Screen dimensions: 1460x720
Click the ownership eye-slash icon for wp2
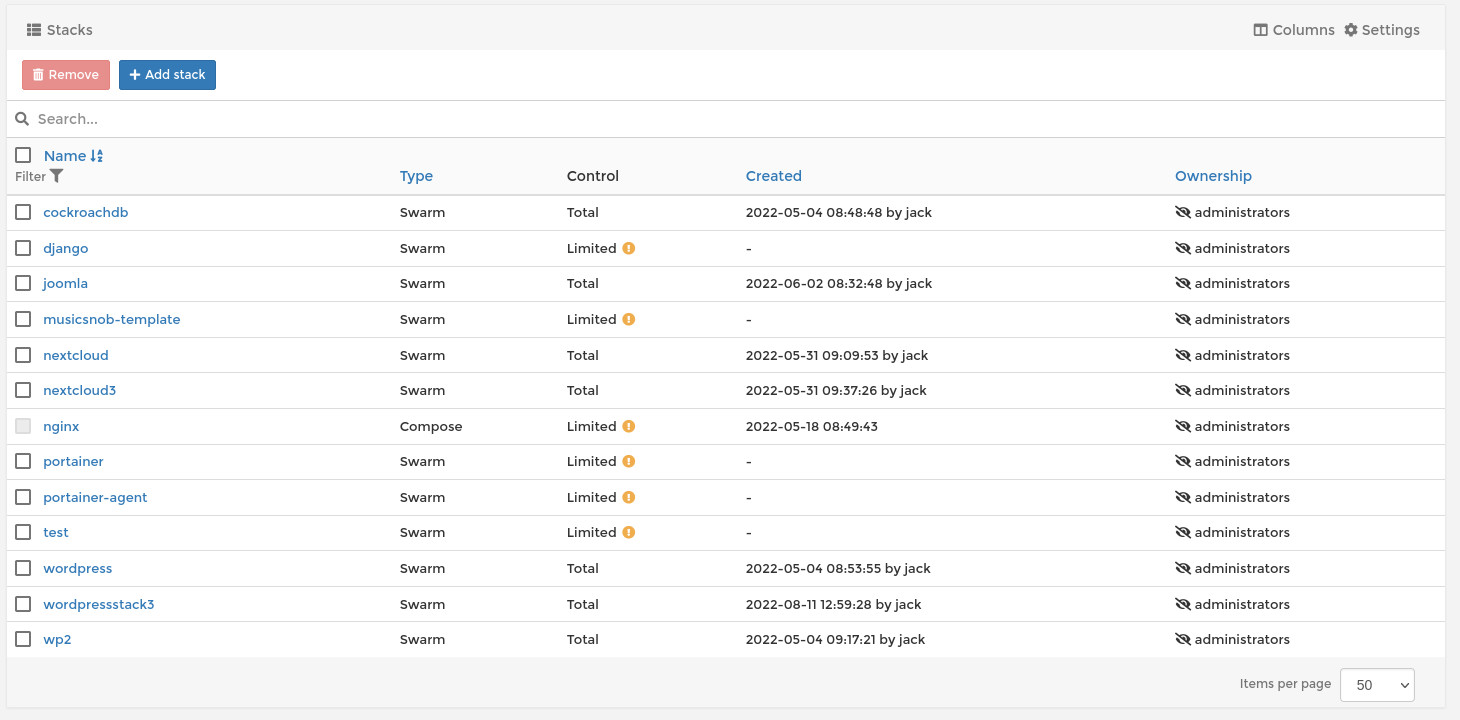tap(1182, 640)
